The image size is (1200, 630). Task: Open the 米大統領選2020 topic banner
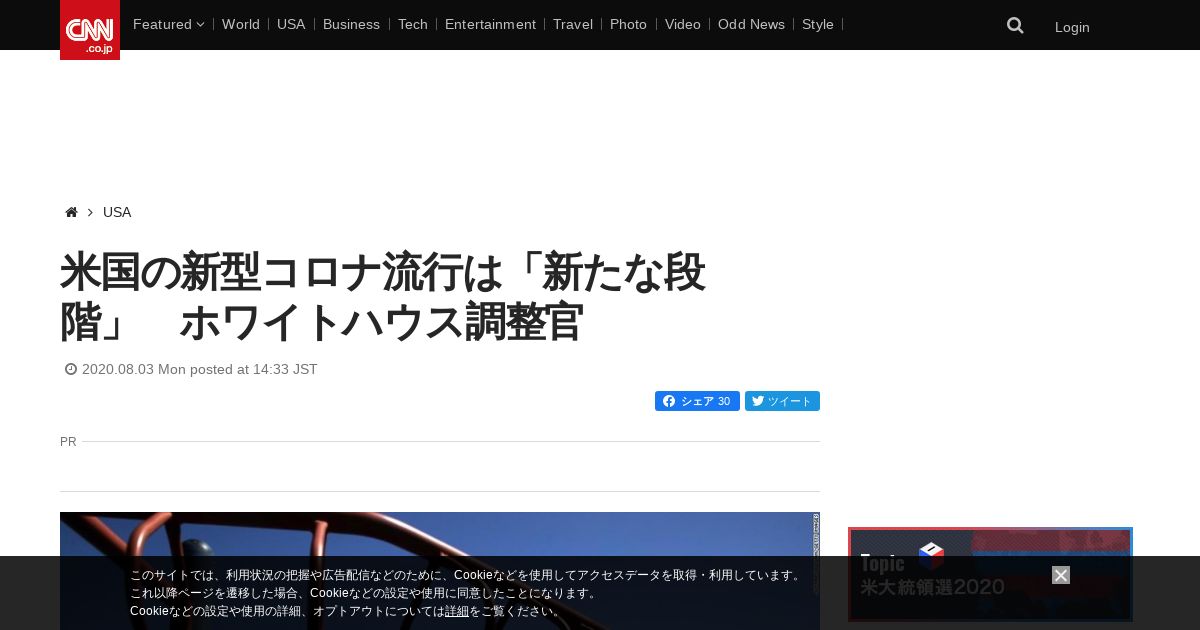(990, 575)
